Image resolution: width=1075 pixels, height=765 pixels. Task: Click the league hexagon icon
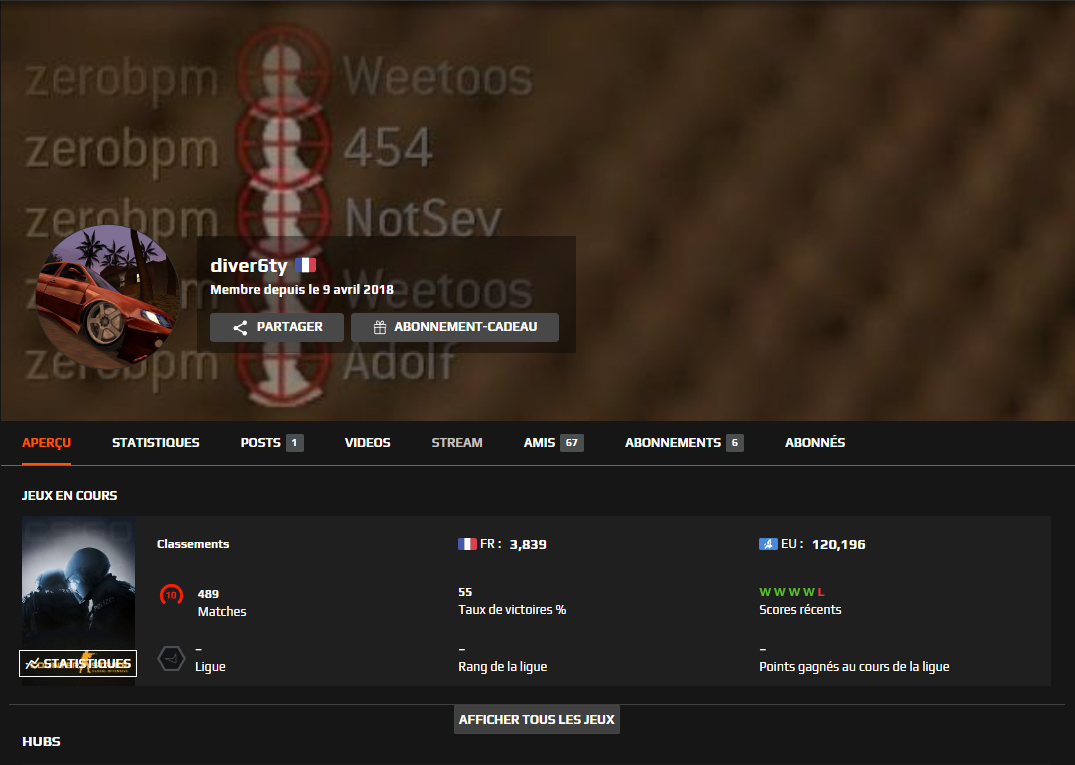point(171,659)
